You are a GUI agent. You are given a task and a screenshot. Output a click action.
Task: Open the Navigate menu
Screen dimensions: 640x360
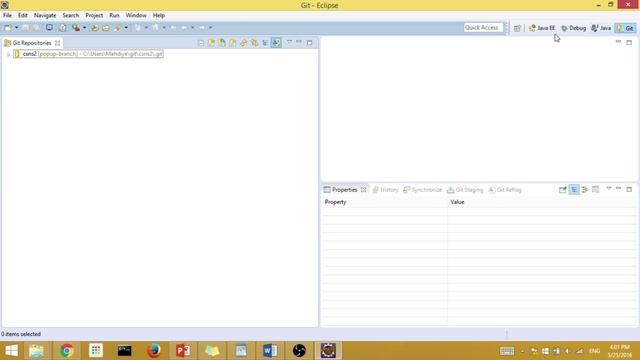[45, 15]
